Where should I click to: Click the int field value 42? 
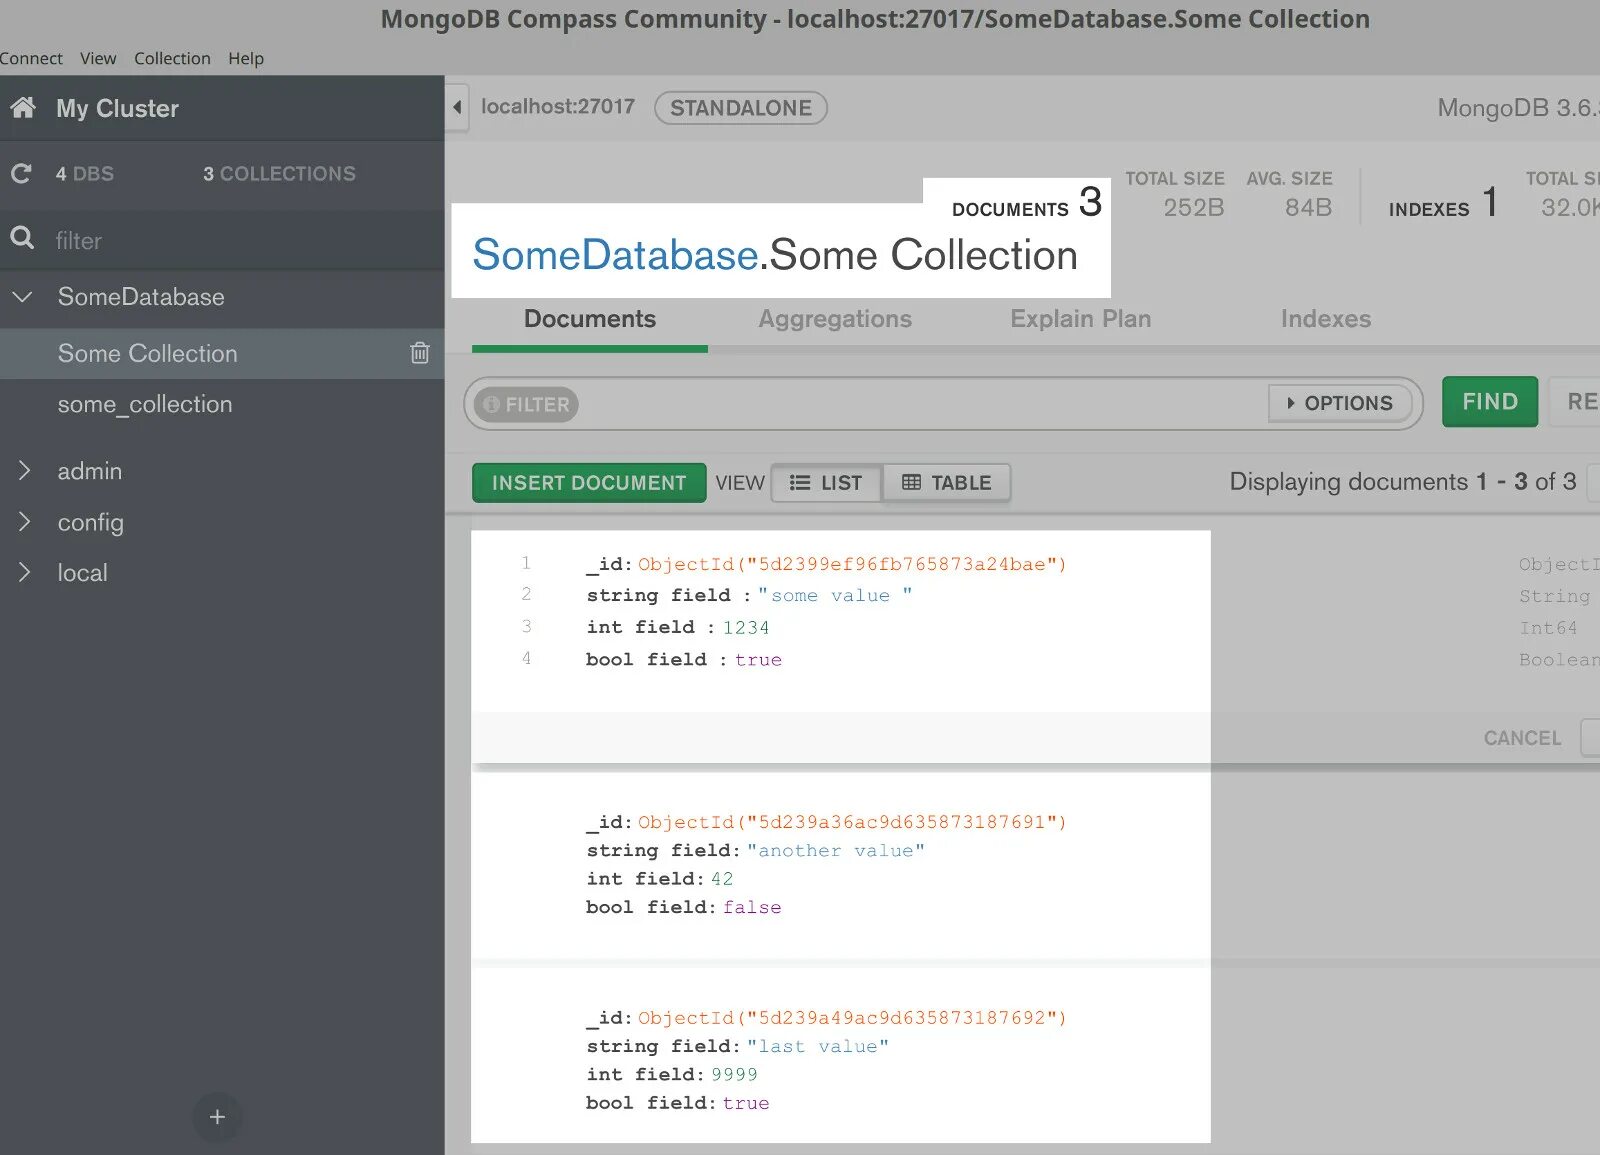point(722,878)
